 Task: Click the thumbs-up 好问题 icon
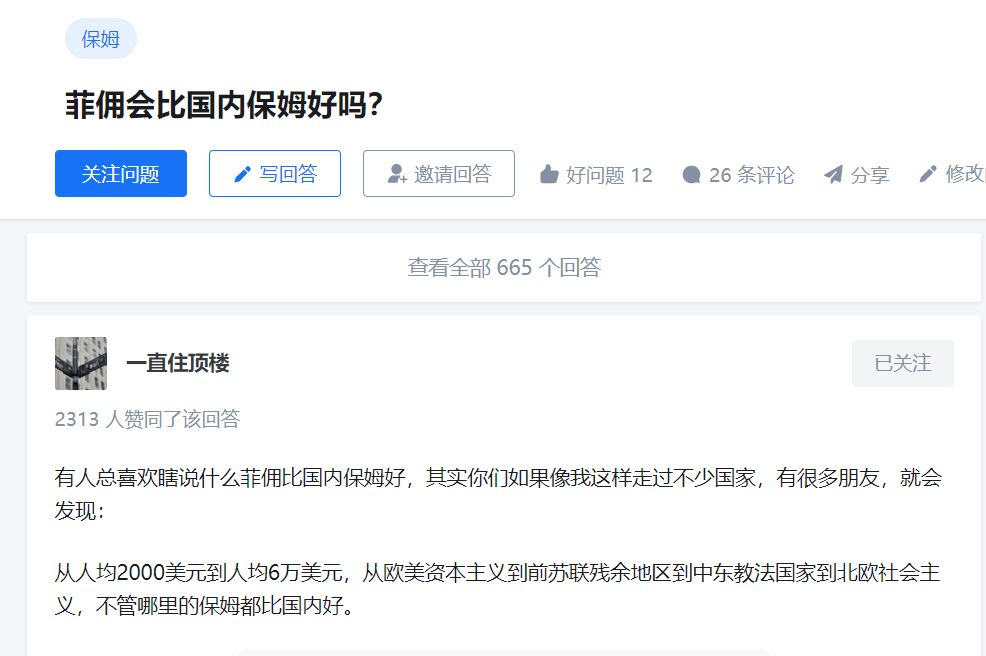pos(549,174)
